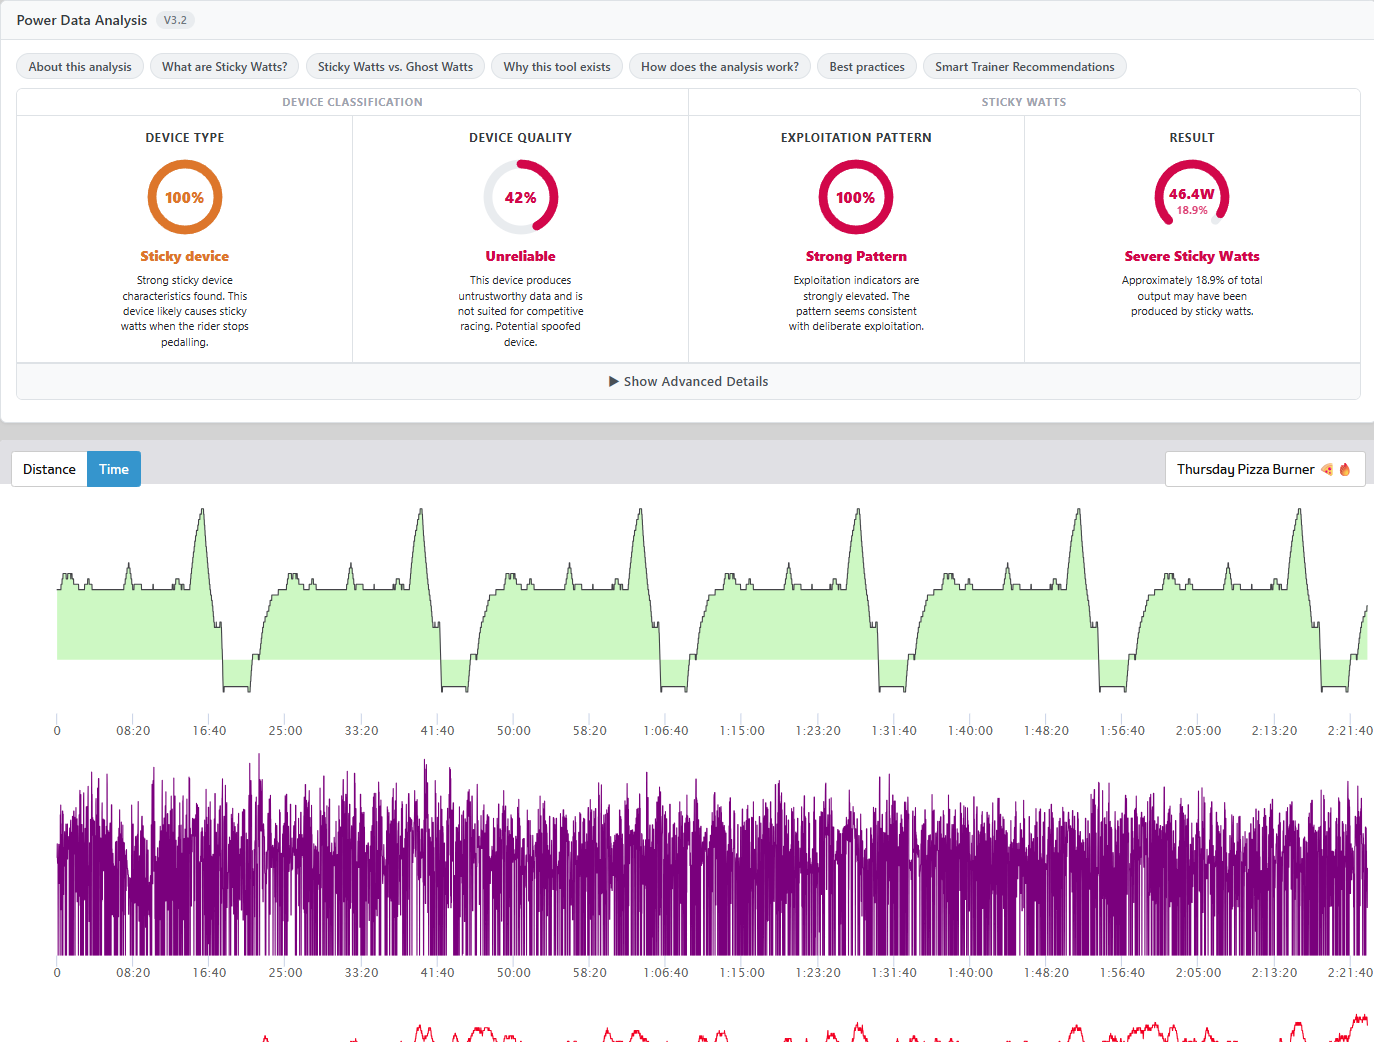Click the 46.4W result gauge
The width and height of the screenshot is (1374, 1042).
pos(1192,198)
